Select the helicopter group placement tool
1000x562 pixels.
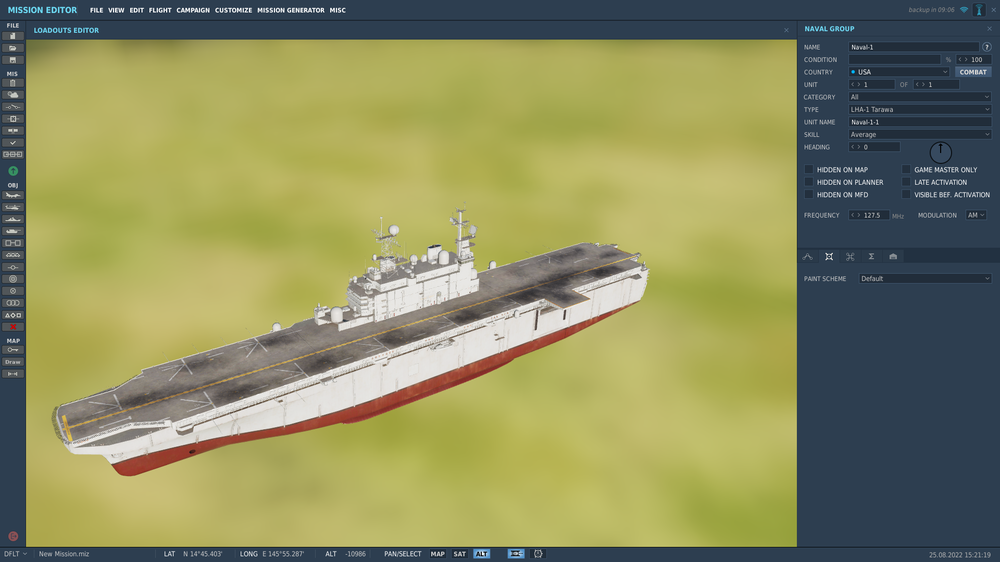coord(13,207)
